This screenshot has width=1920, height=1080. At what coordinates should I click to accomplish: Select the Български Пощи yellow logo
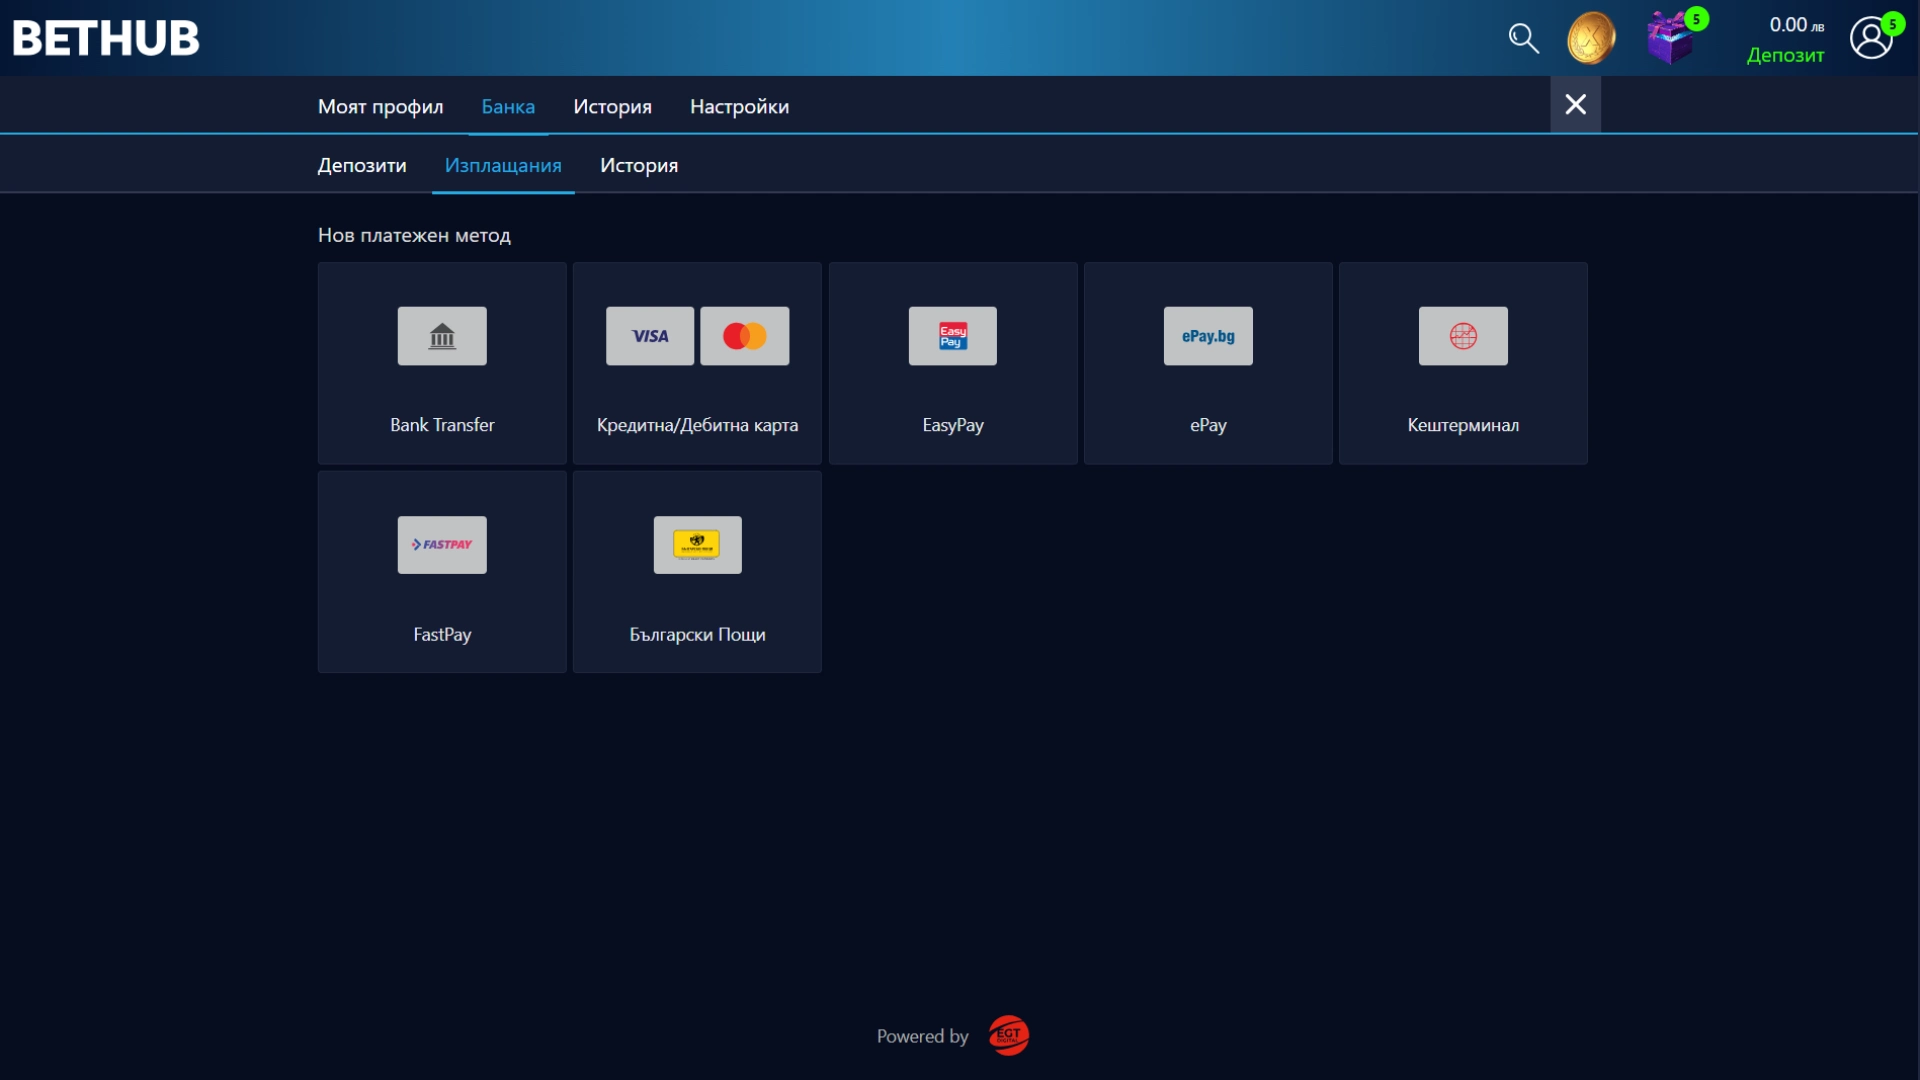[698, 545]
